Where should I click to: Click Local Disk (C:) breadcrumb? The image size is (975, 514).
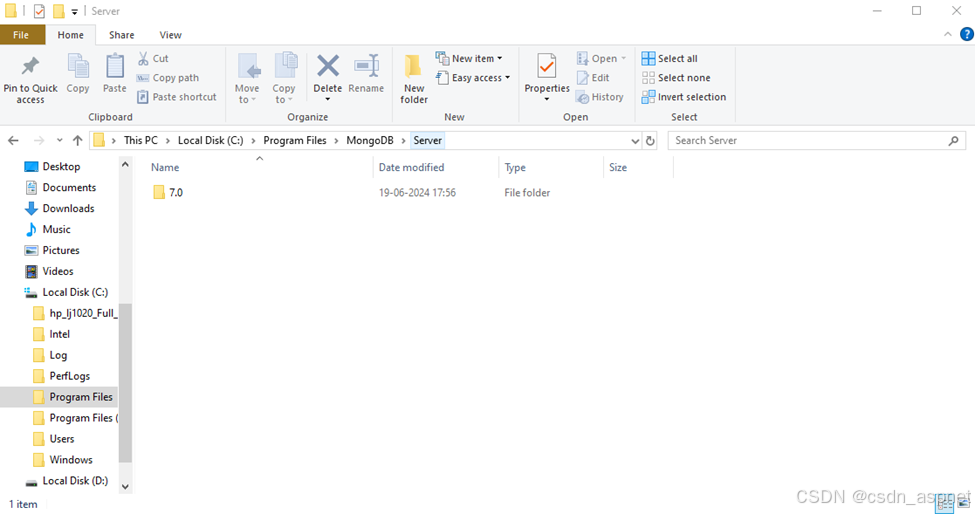pos(210,140)
